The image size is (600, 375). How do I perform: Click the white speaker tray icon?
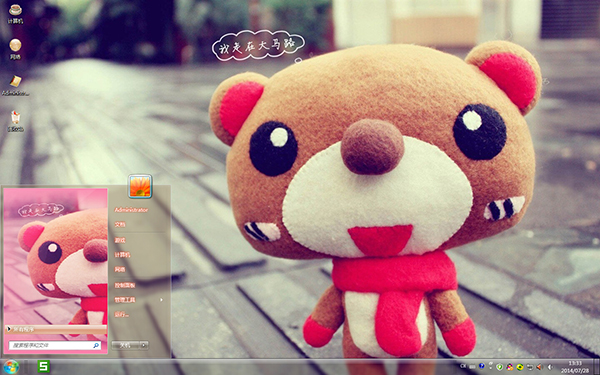pos(550,367)
